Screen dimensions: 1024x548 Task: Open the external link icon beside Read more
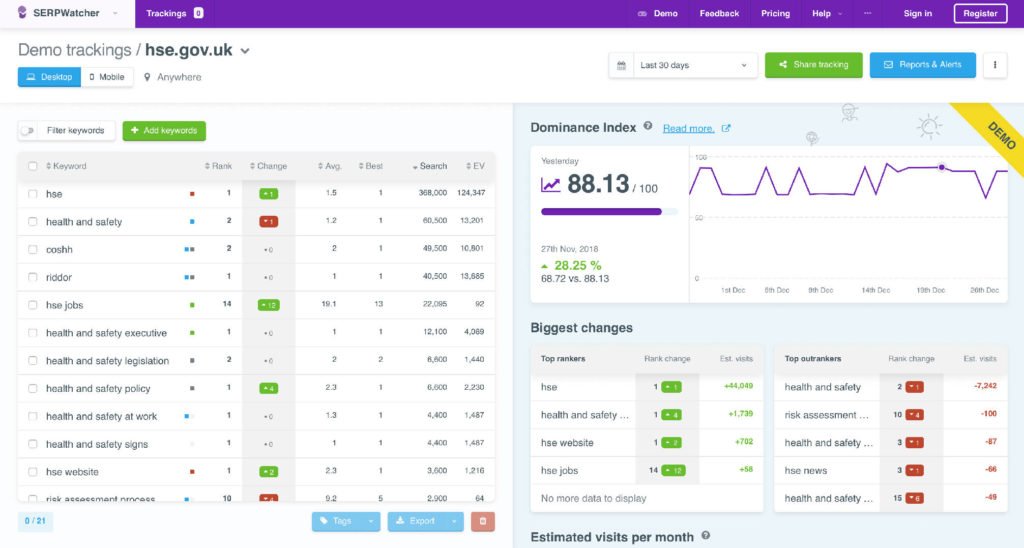coord(726,129)
